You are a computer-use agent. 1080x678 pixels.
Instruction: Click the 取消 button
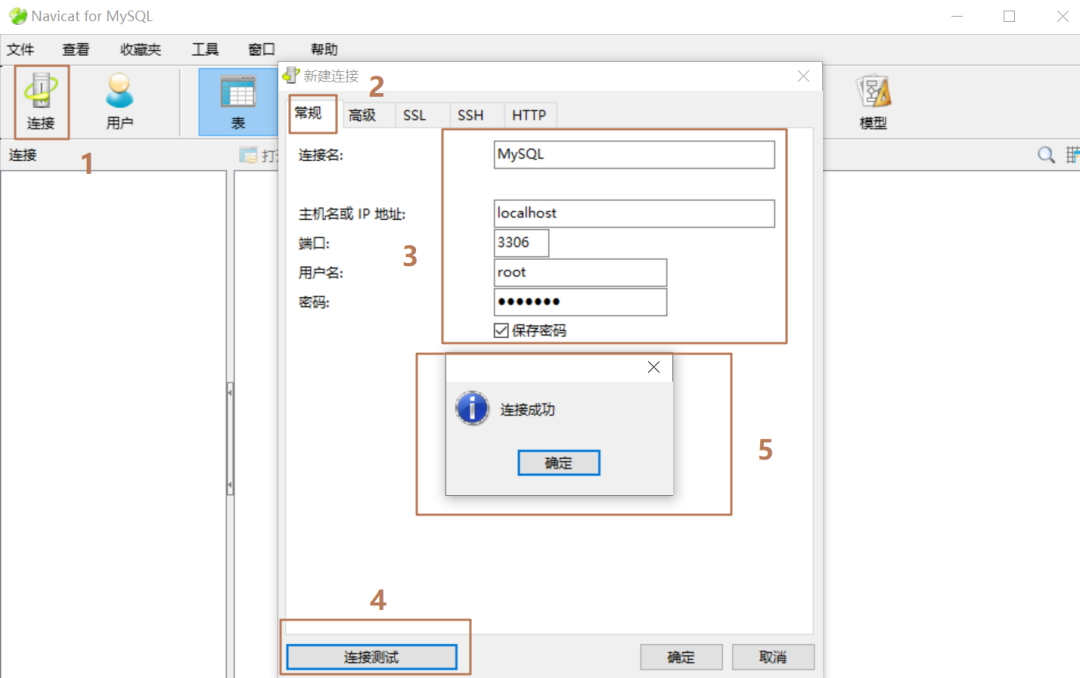(773, 657)
